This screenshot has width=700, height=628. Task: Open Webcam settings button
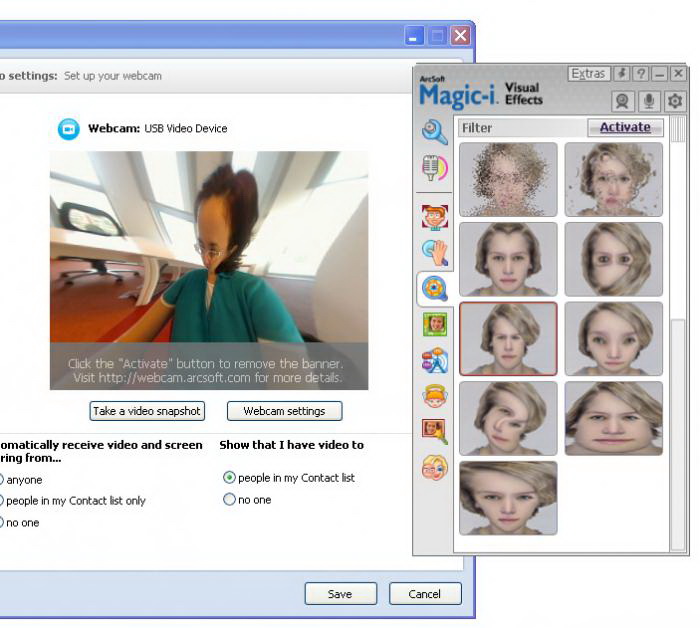tap(284, 411)
